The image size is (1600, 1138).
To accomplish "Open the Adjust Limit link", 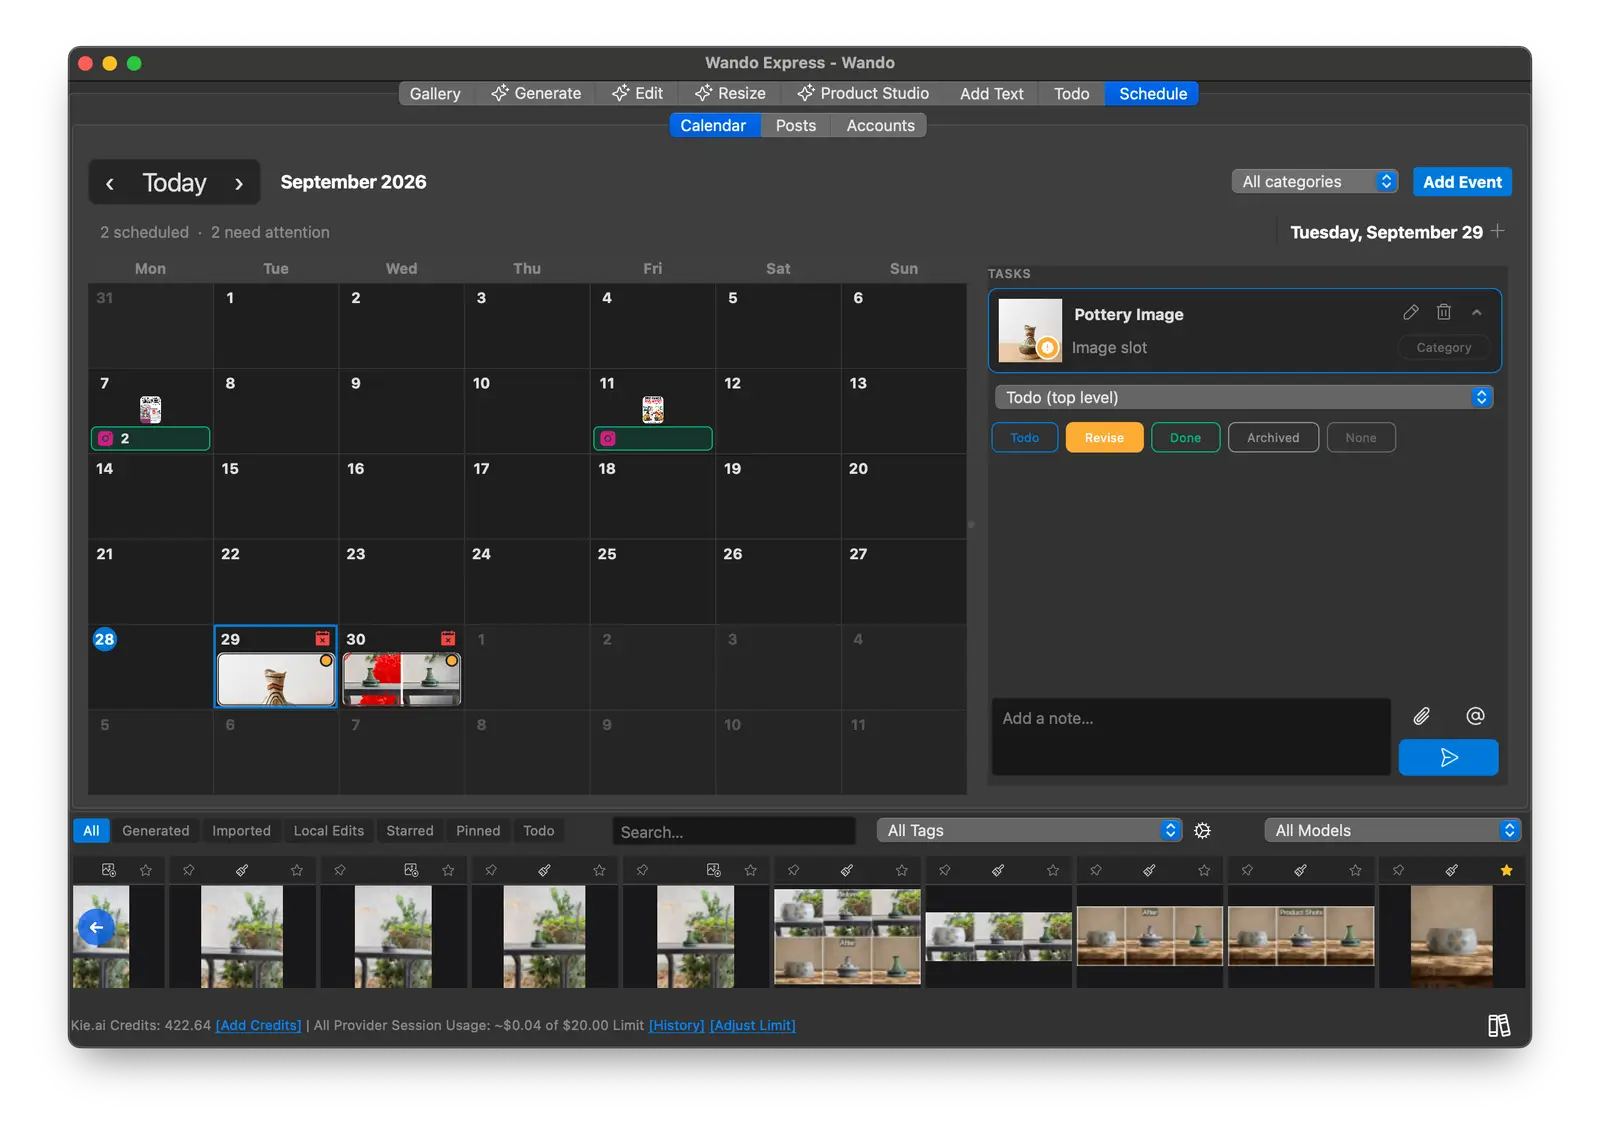I will click(x=753, y=1025).
